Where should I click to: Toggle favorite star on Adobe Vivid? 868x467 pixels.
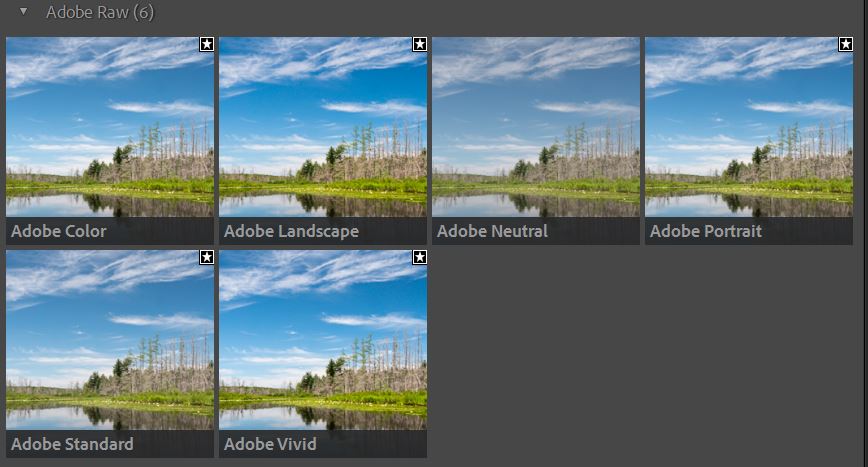coord(420,257)
